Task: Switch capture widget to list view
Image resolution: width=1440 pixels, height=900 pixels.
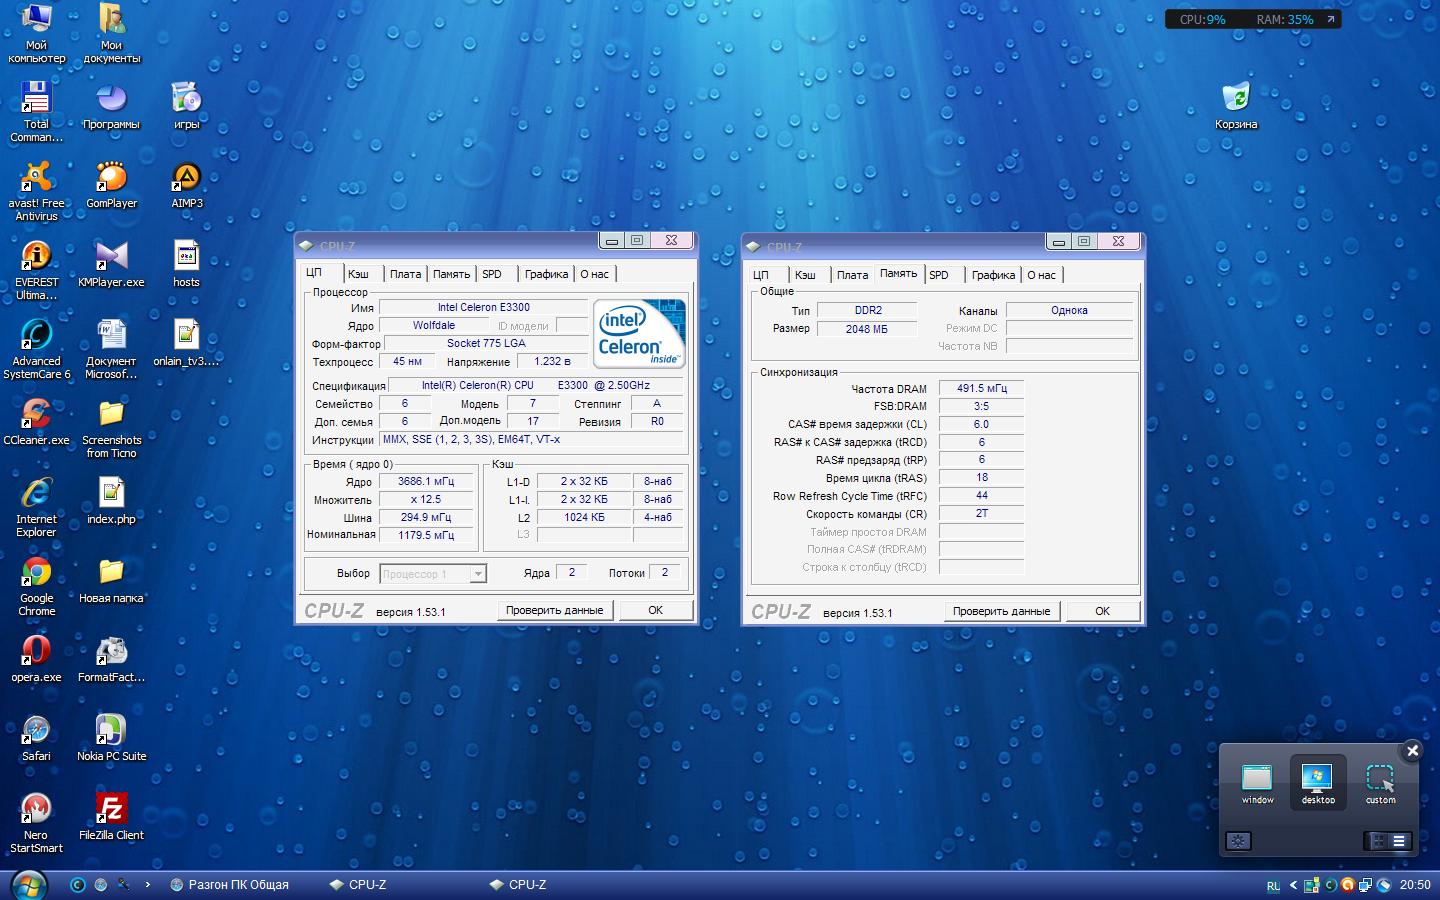Action: 1399,841
